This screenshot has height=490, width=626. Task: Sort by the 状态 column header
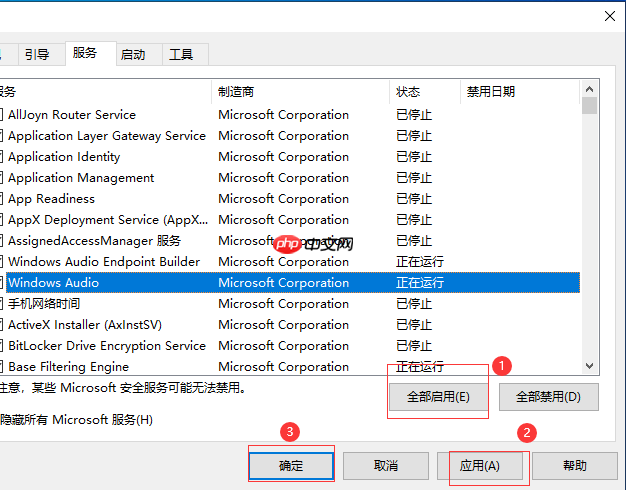point(425,92)
